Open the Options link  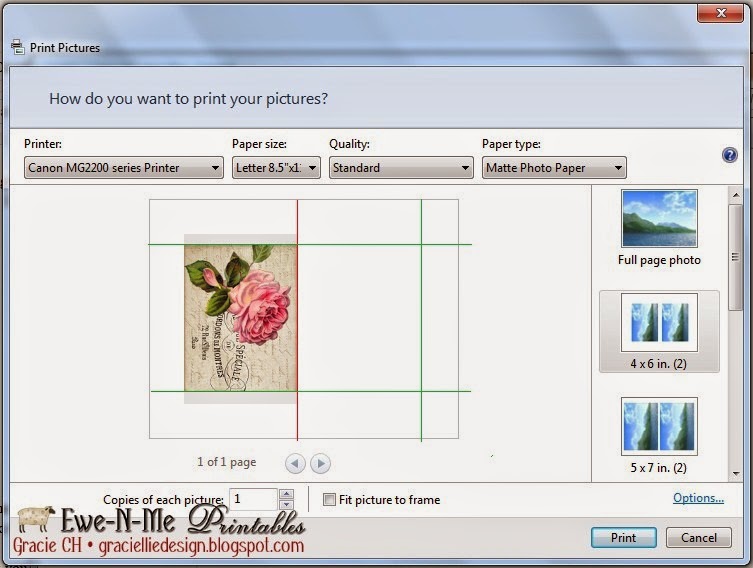coord(698,498)
